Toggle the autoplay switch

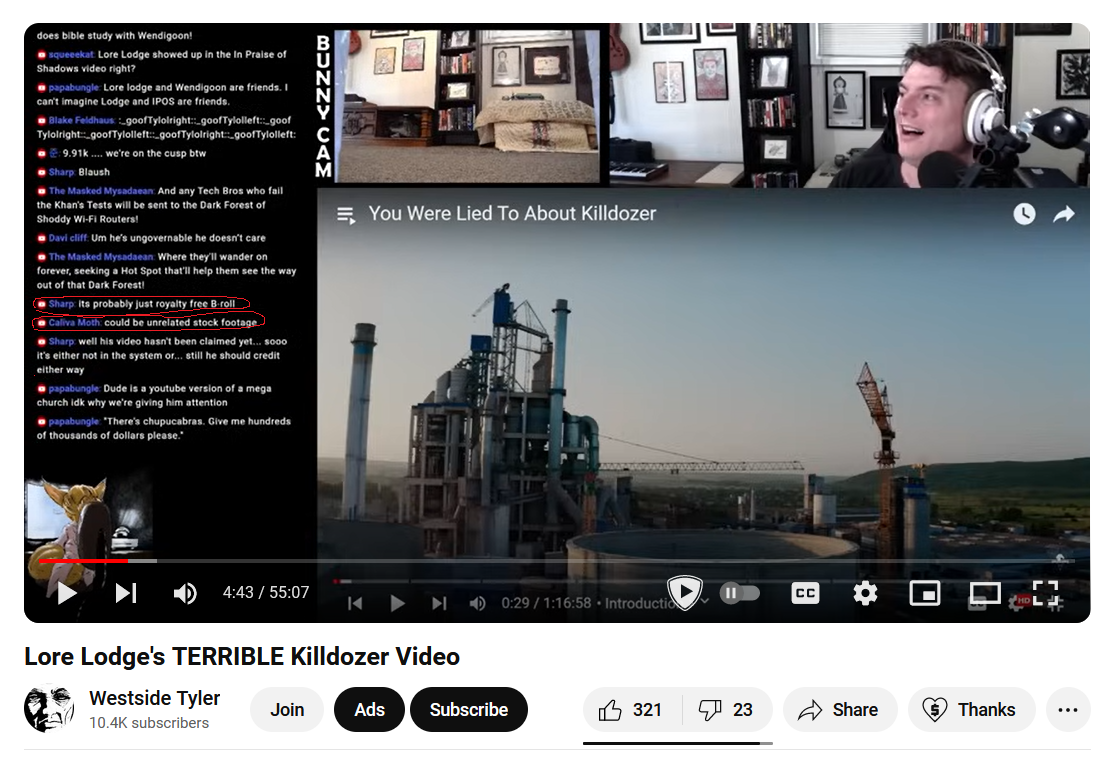739,593
